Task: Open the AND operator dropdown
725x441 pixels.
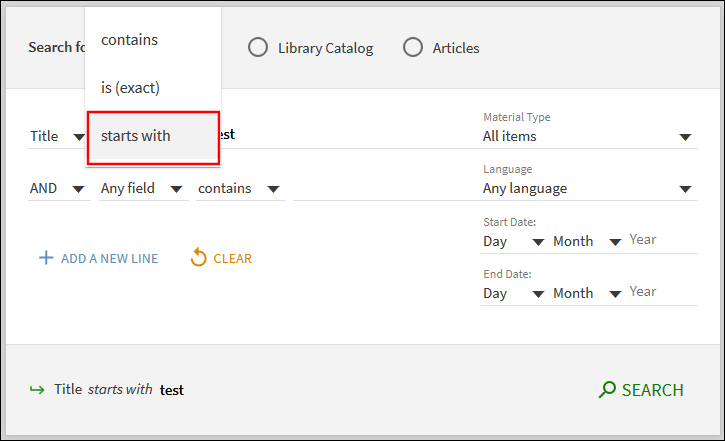Action: 59,188
